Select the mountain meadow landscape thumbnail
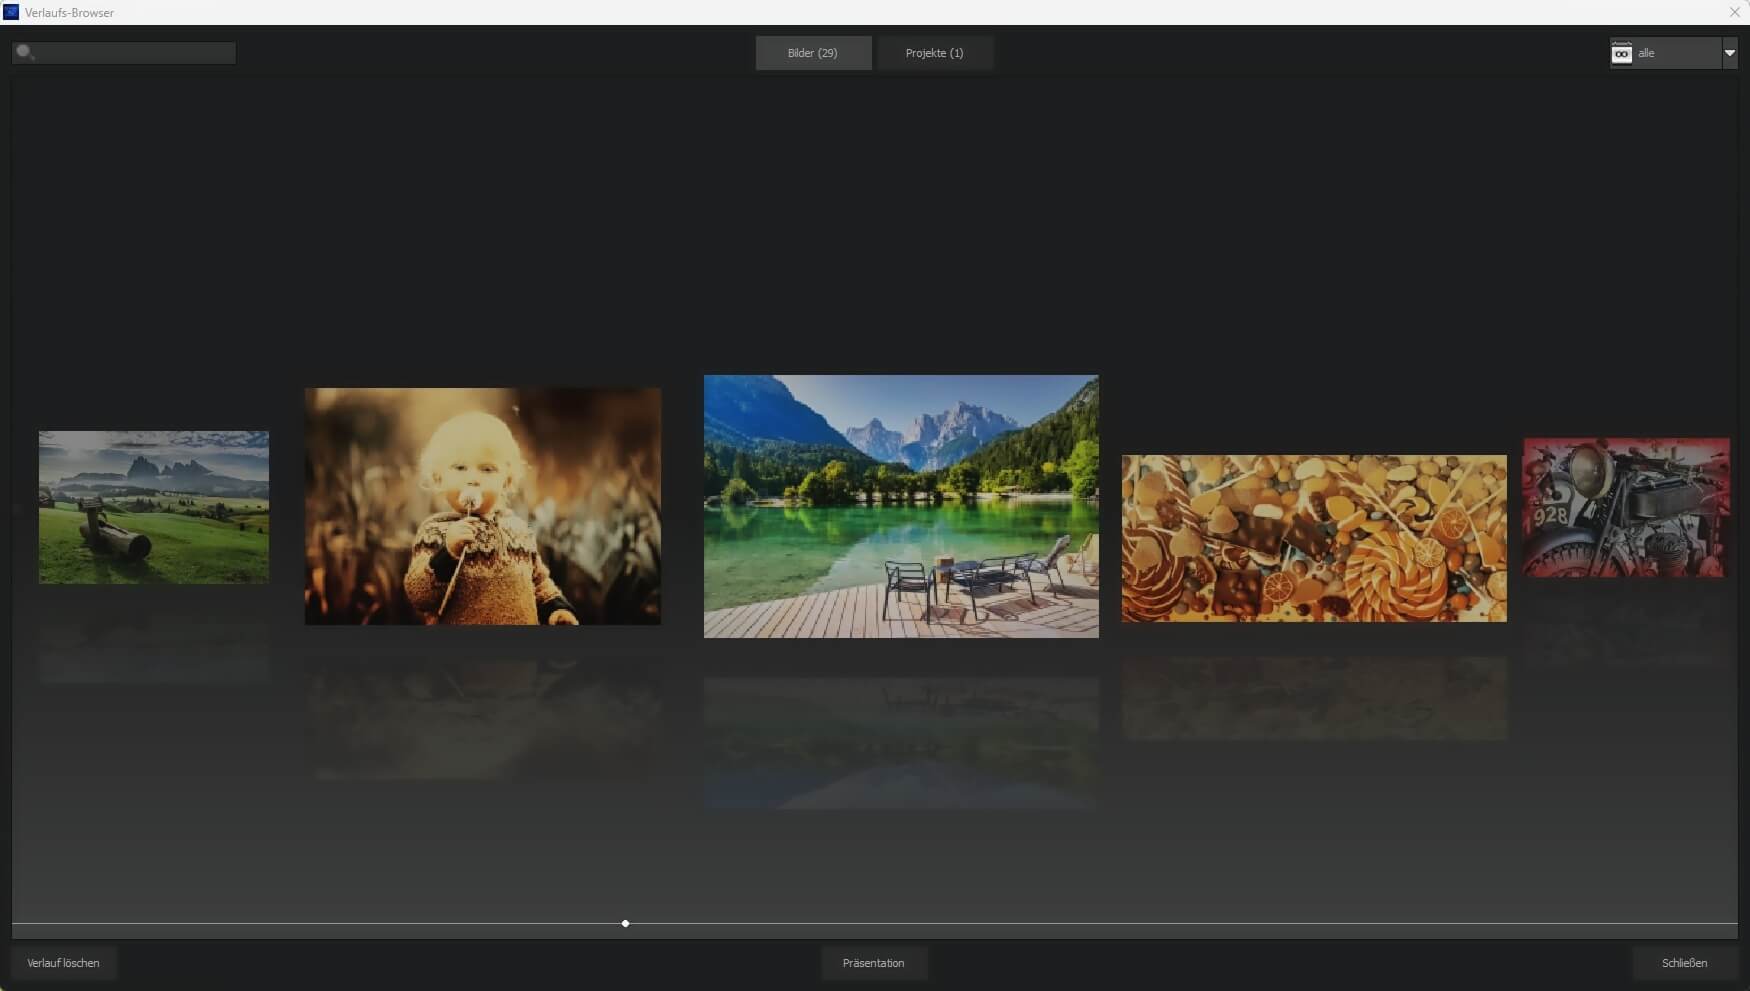Viewport: 1750px width, 991px height. (x=153, y=507)
